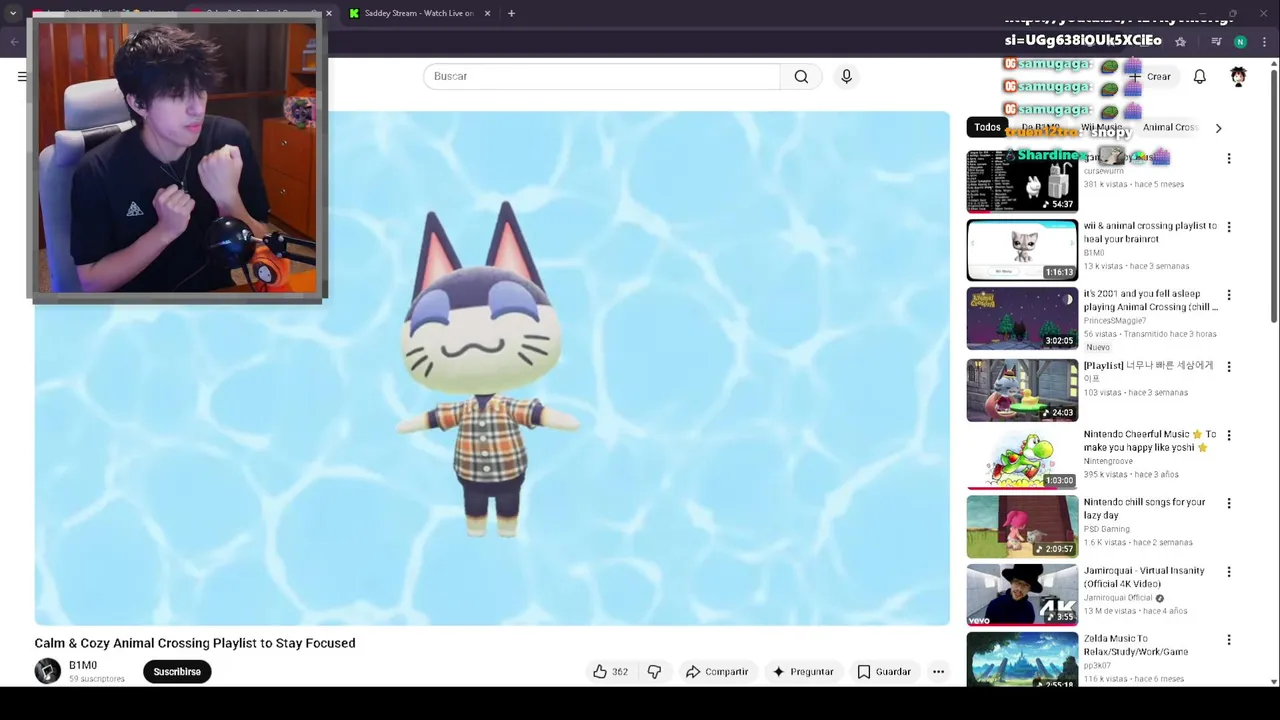Start voice search with the microphone icon
Viewport: 1280px width, 720px height.
846,76
